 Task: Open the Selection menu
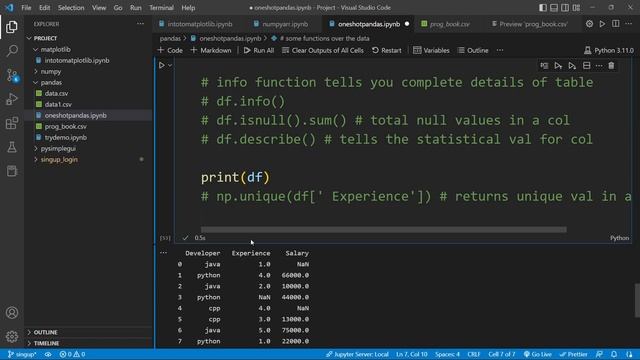click(x=71, y=8)
